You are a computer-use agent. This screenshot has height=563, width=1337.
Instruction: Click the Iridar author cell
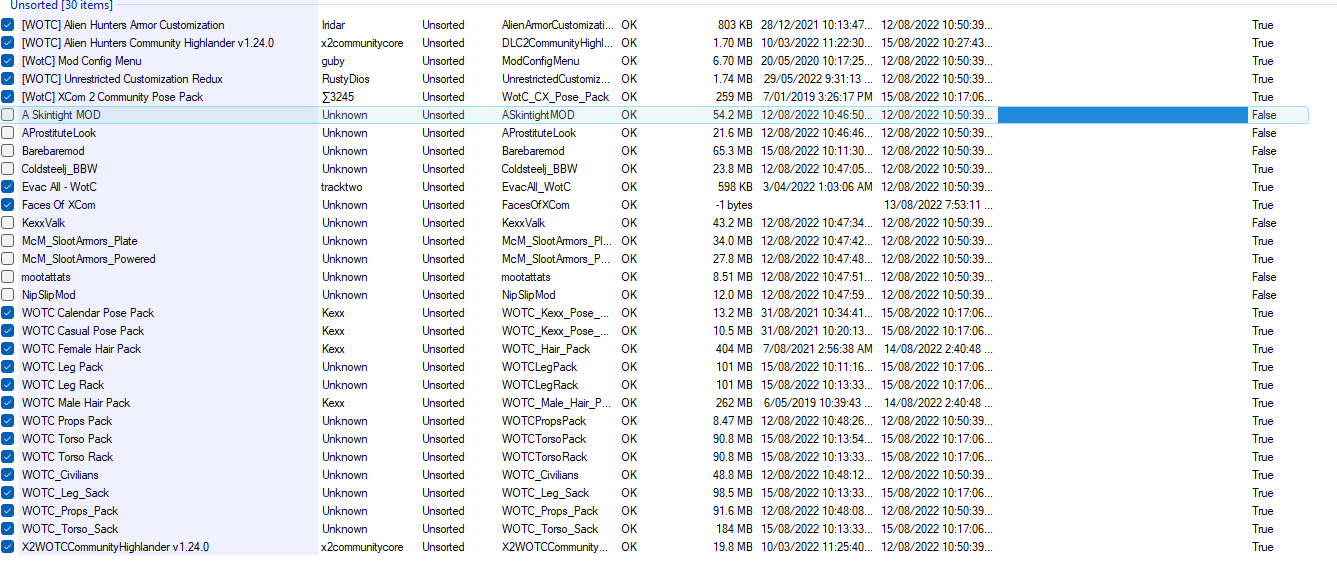coord(333,25)
